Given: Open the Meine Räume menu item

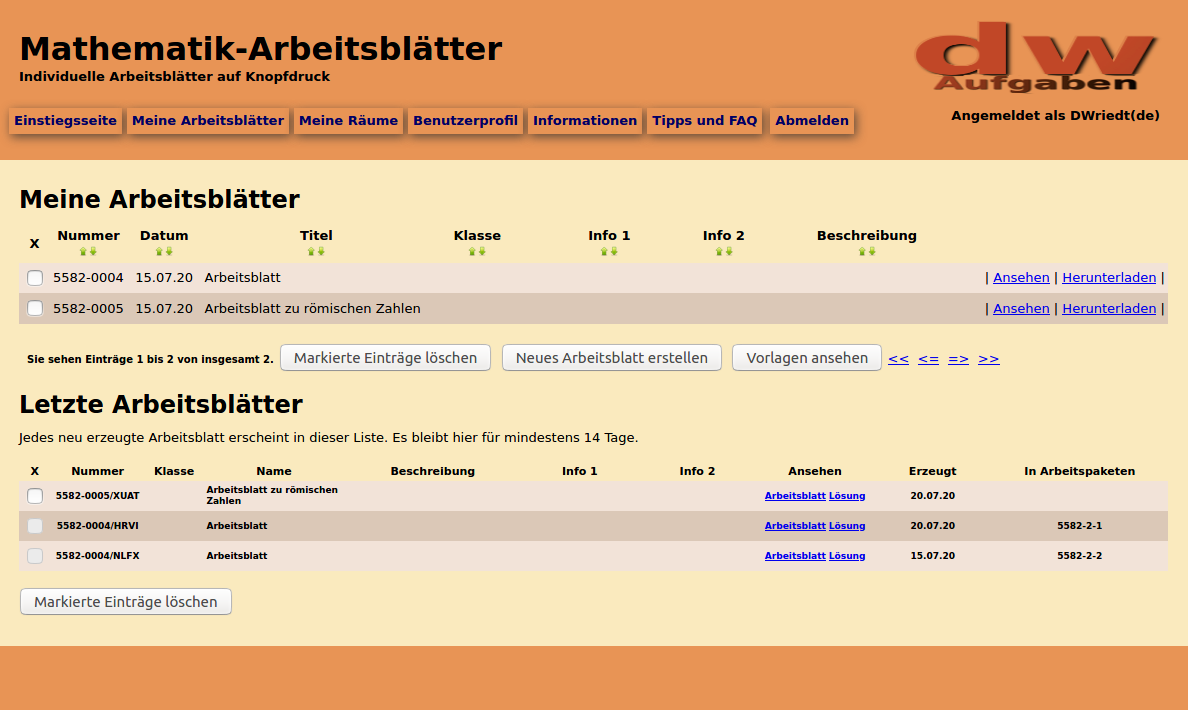Looking at the screenshot, I should [x=348, y=121].
